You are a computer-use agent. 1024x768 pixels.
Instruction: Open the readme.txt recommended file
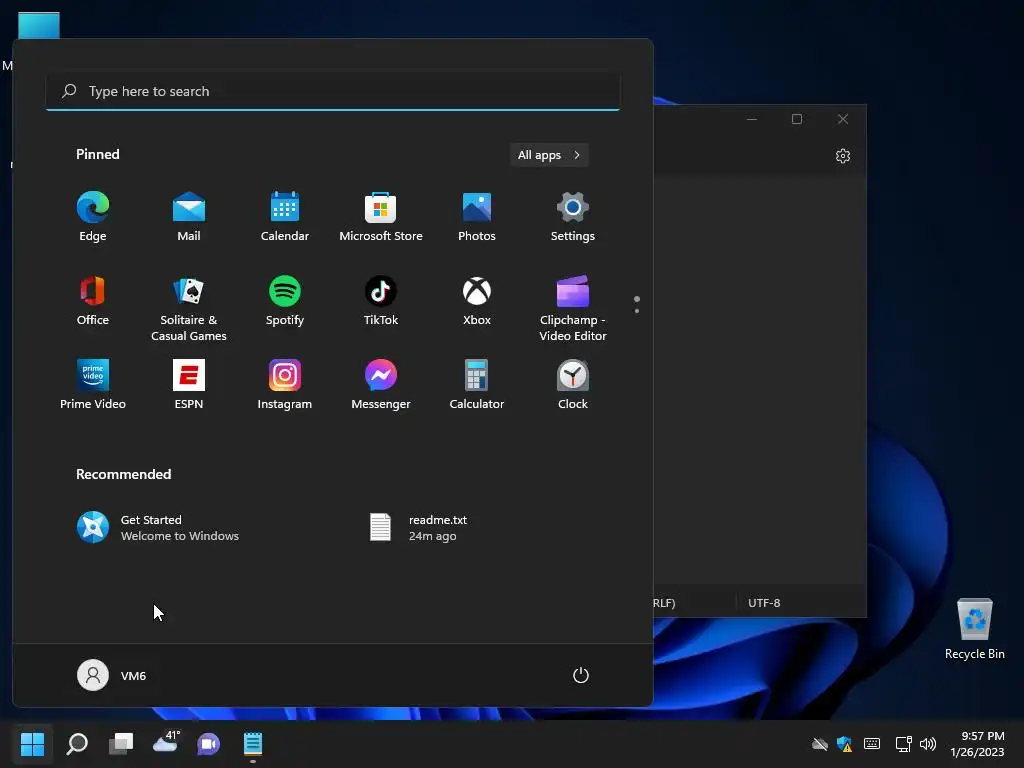tap(420, 528)
